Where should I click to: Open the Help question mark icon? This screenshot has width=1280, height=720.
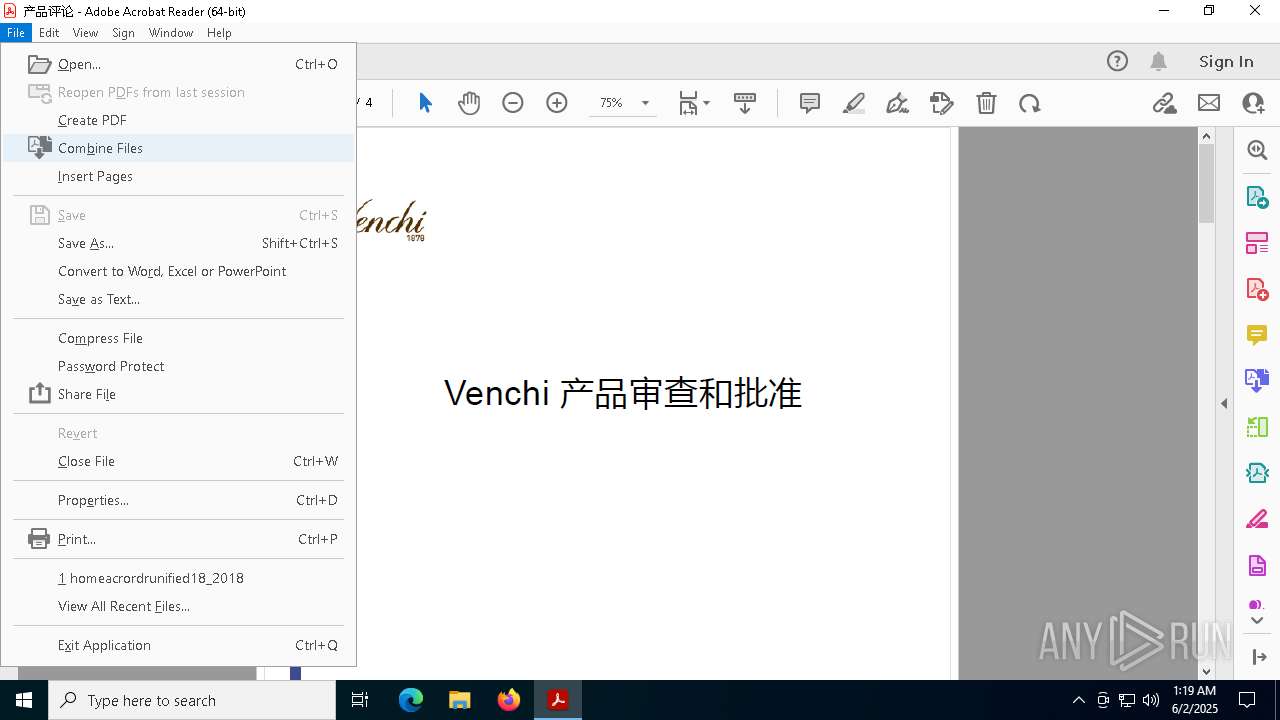1117,61
